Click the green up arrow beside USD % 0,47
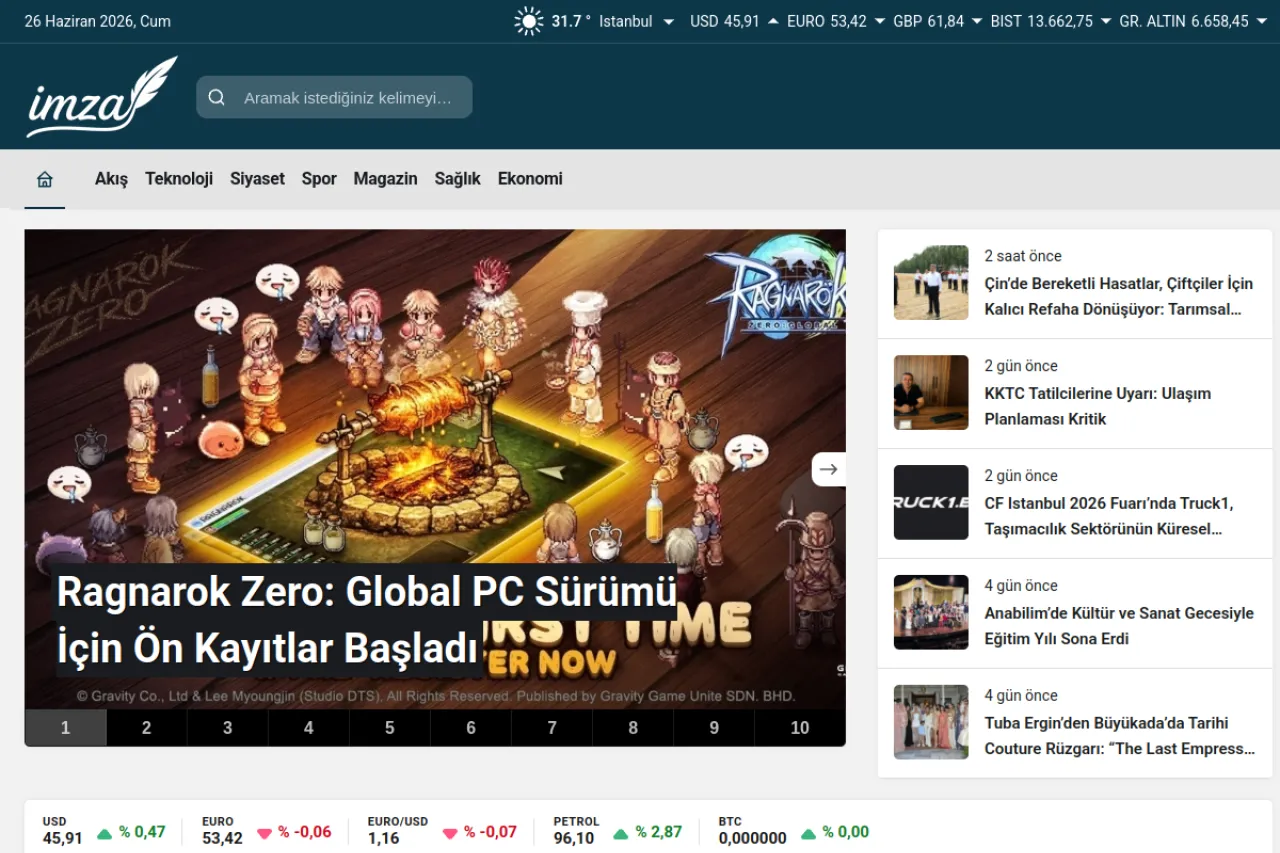The image size is (1280, 853). (x=105, y=833)
